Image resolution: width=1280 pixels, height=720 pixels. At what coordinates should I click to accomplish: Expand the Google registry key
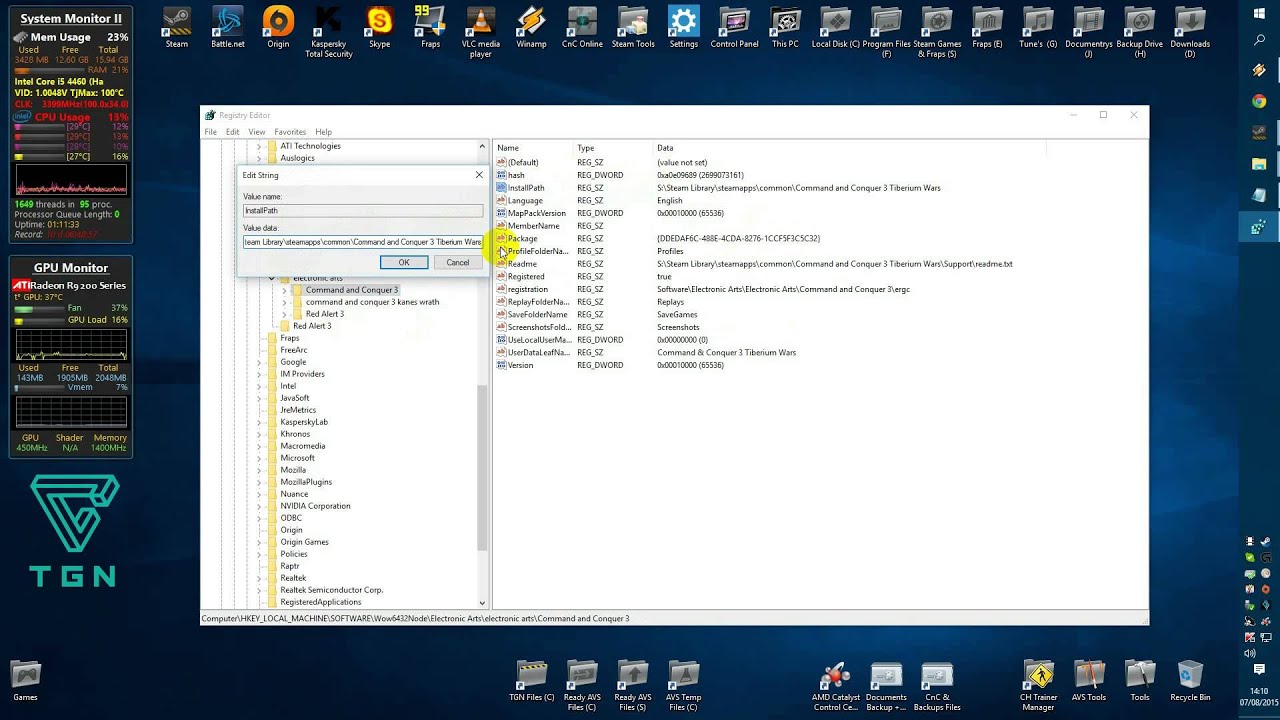pos(258,362)
